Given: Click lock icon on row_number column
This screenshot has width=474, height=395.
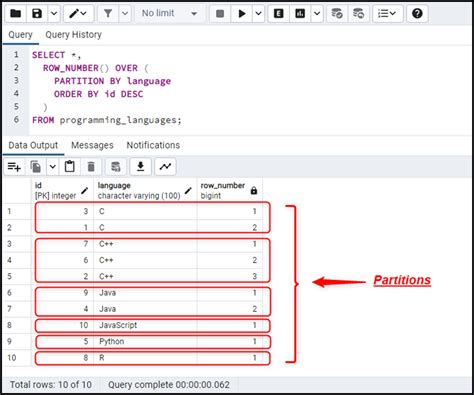Looking at the screenshot, I should click(254, 191).
